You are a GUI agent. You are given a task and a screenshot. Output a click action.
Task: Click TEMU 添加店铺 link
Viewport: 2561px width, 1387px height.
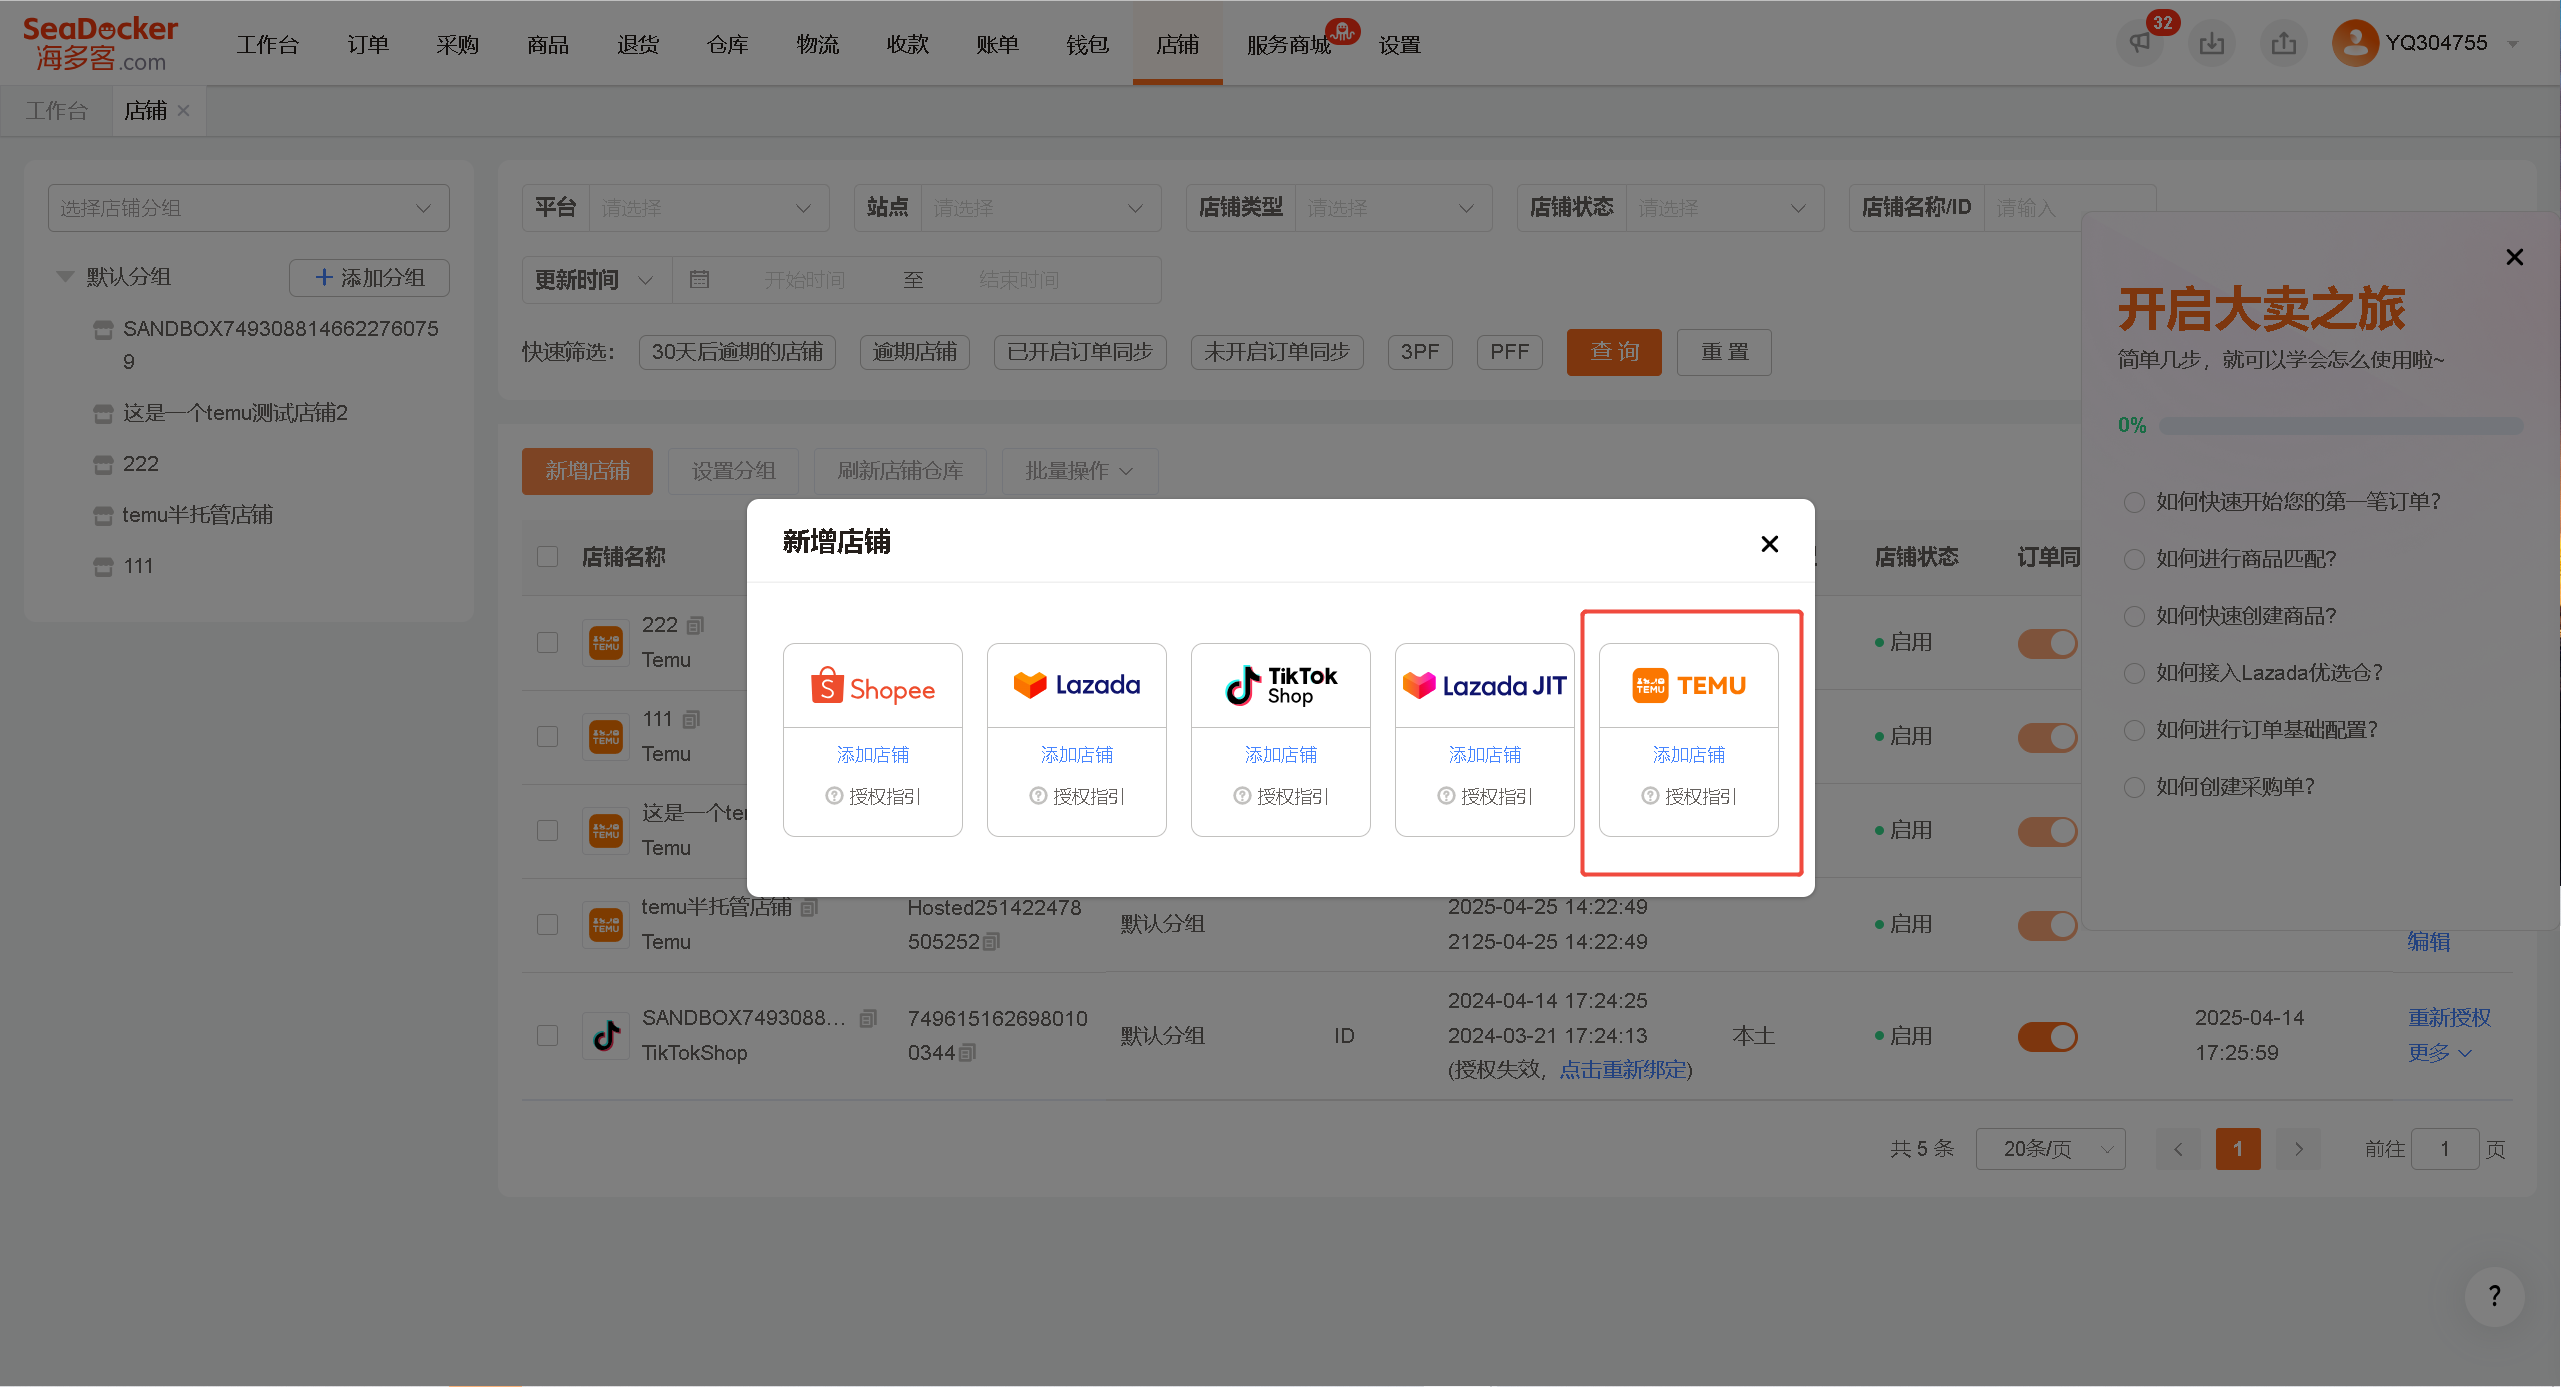(1688, 755)
